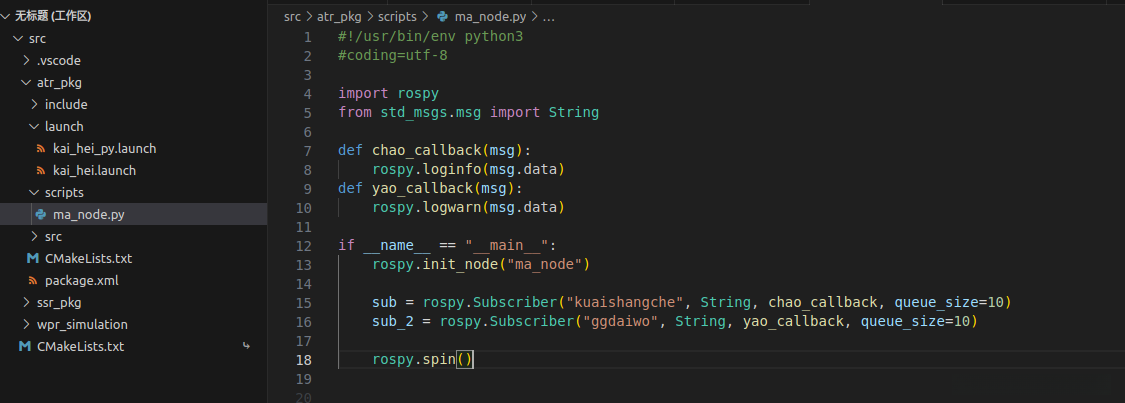The image size is (1125, 403).
Task: Expand the ssr_pkg folder
Action: click(x=26, y=302)
